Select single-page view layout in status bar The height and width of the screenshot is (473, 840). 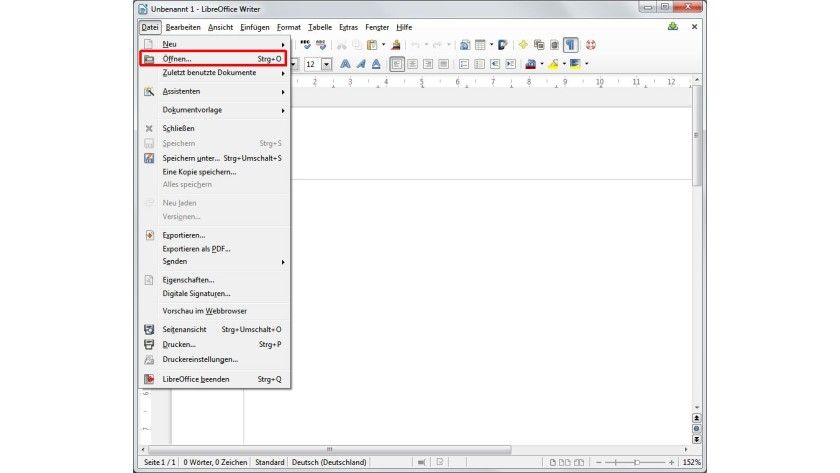pos(553,462)
